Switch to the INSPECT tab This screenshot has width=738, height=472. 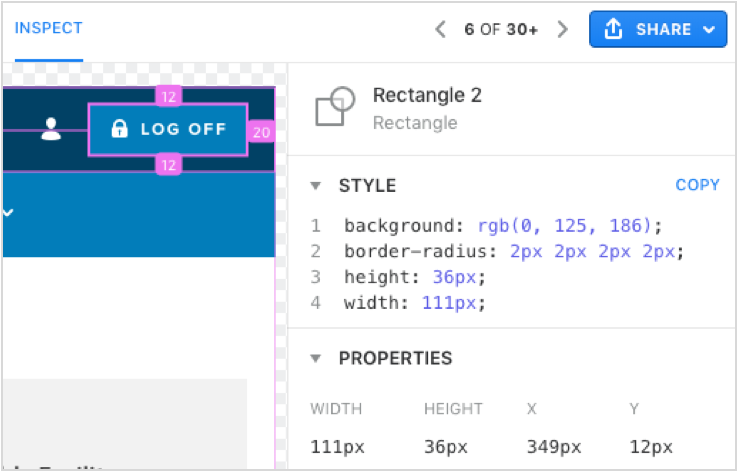click(48, 29)
